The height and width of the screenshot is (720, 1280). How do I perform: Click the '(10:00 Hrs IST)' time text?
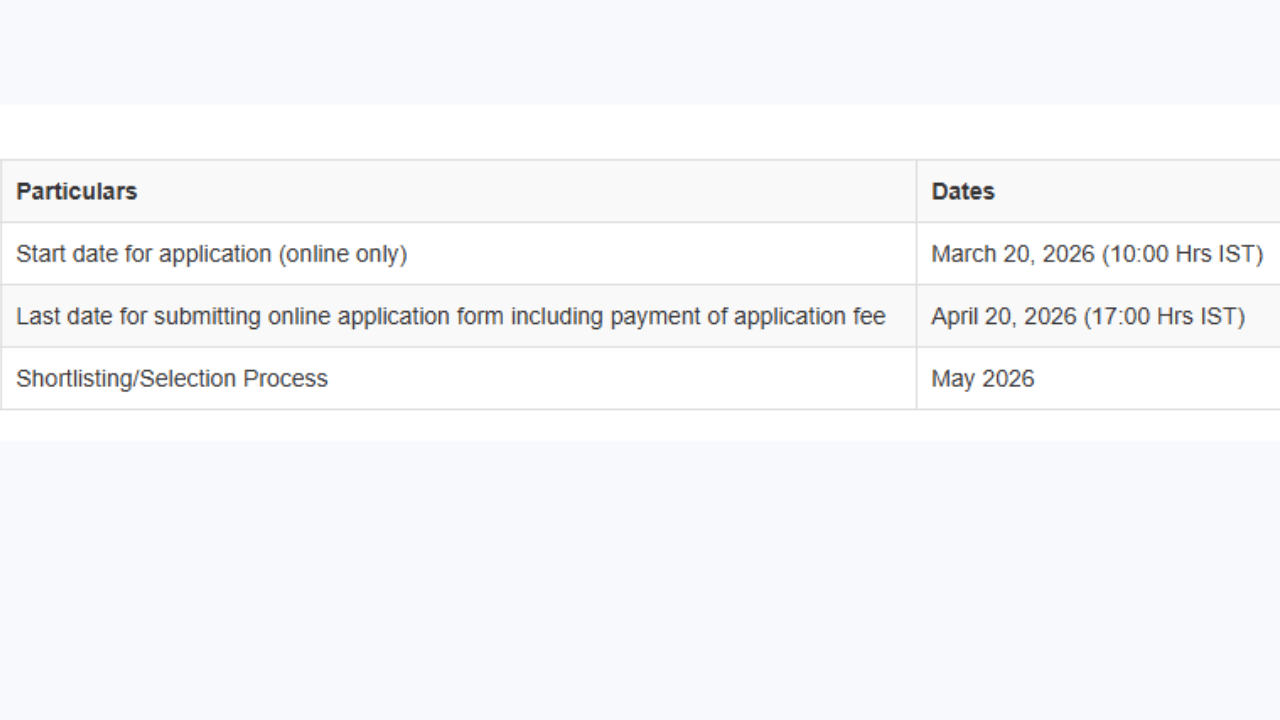coord(1182,254)
